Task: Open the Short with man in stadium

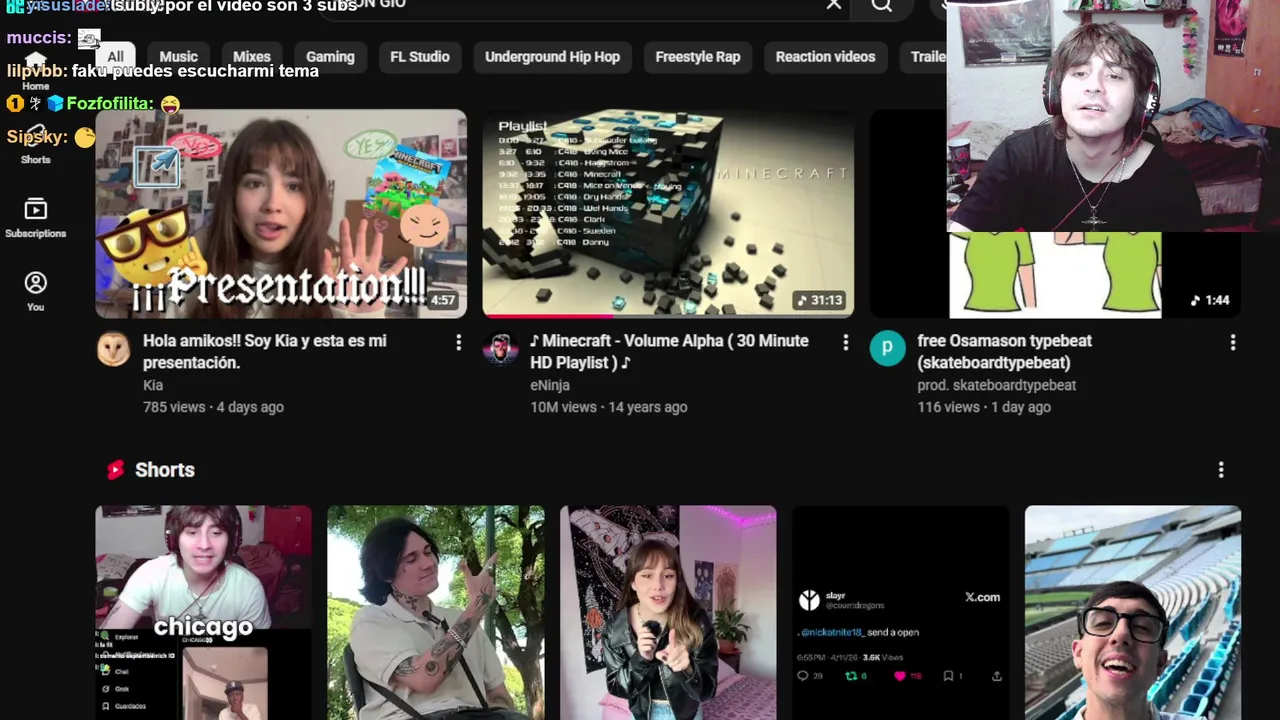Action: click(1133, 613)
